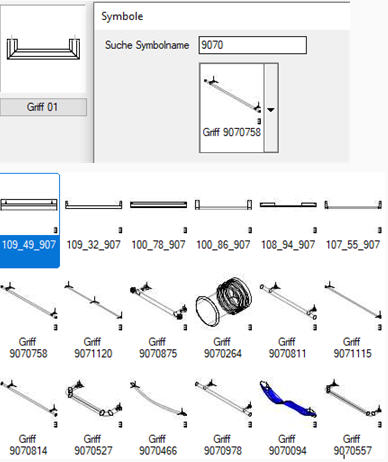Select the Griff 01 handle preview image
This screenshot has width=388, height=462.
(x=43, y=49)
